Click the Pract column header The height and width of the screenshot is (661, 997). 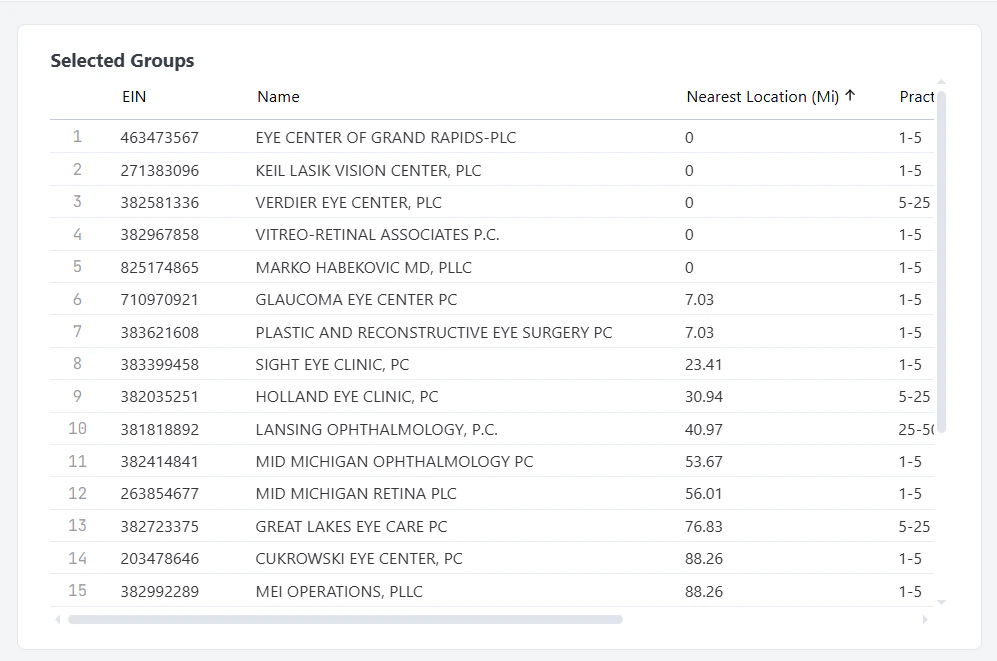pyautogui.click(x=916, y=96)
